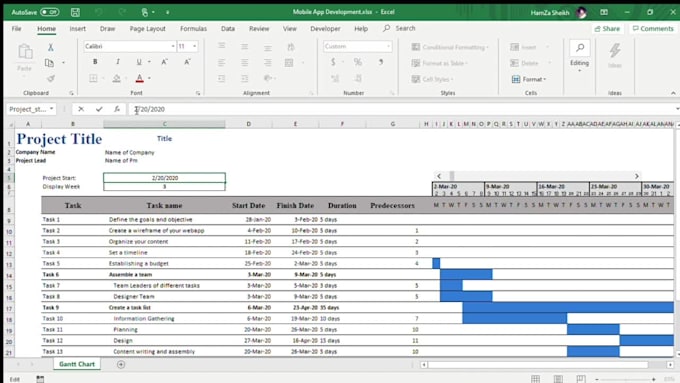This screenshot has height=383, width=680.
Task: Open the File menu
Action: coord(16,29)
